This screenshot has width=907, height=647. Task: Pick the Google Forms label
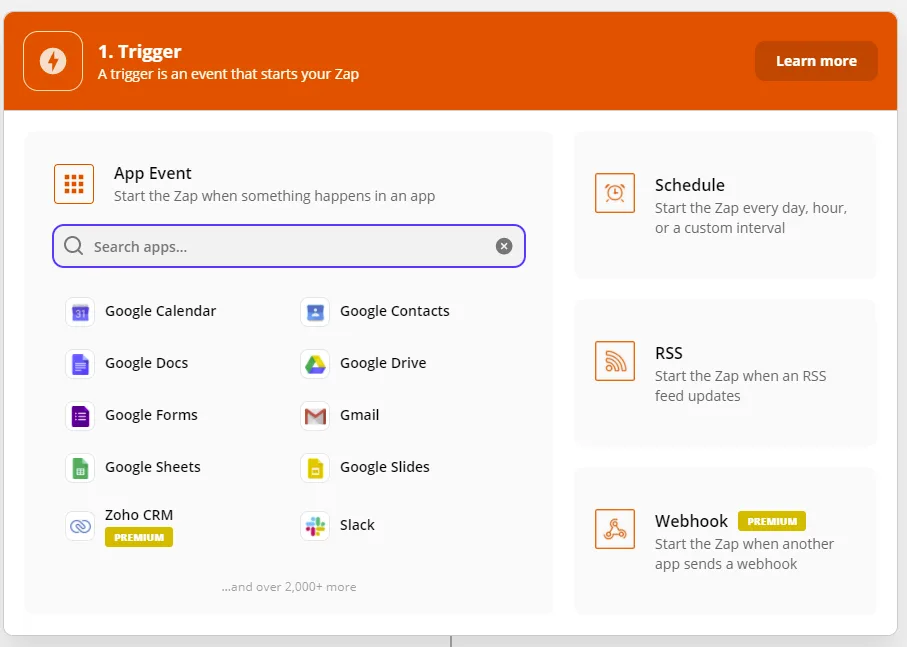coord(151,415)
